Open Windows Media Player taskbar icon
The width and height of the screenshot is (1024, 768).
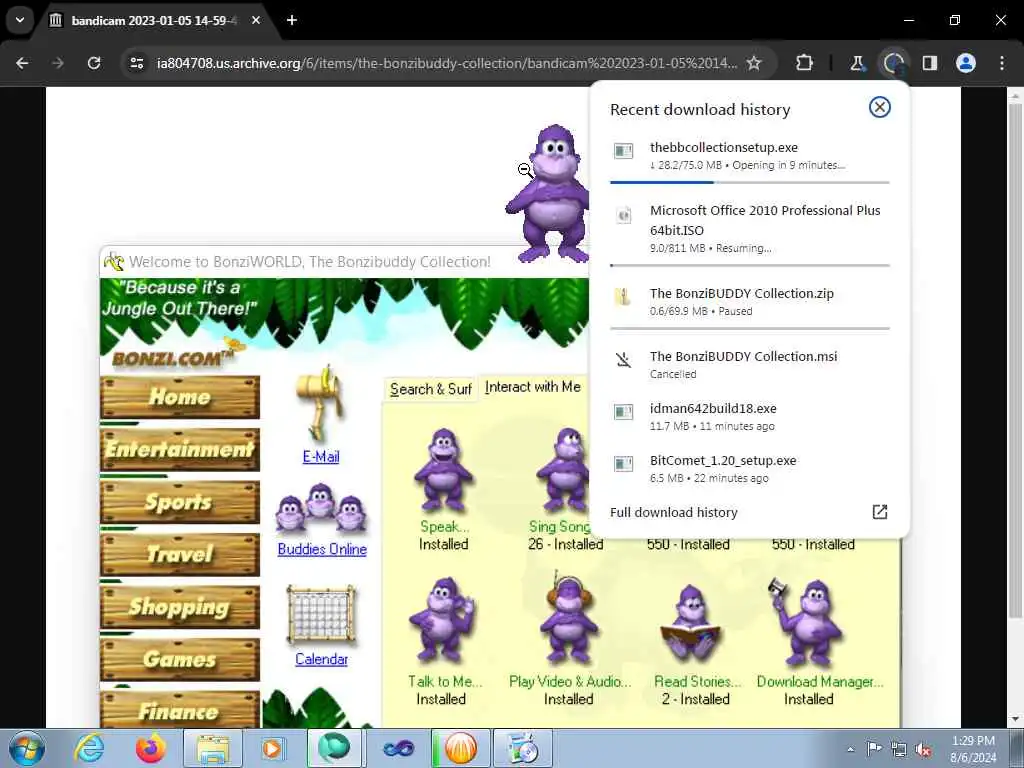point(272,748)
